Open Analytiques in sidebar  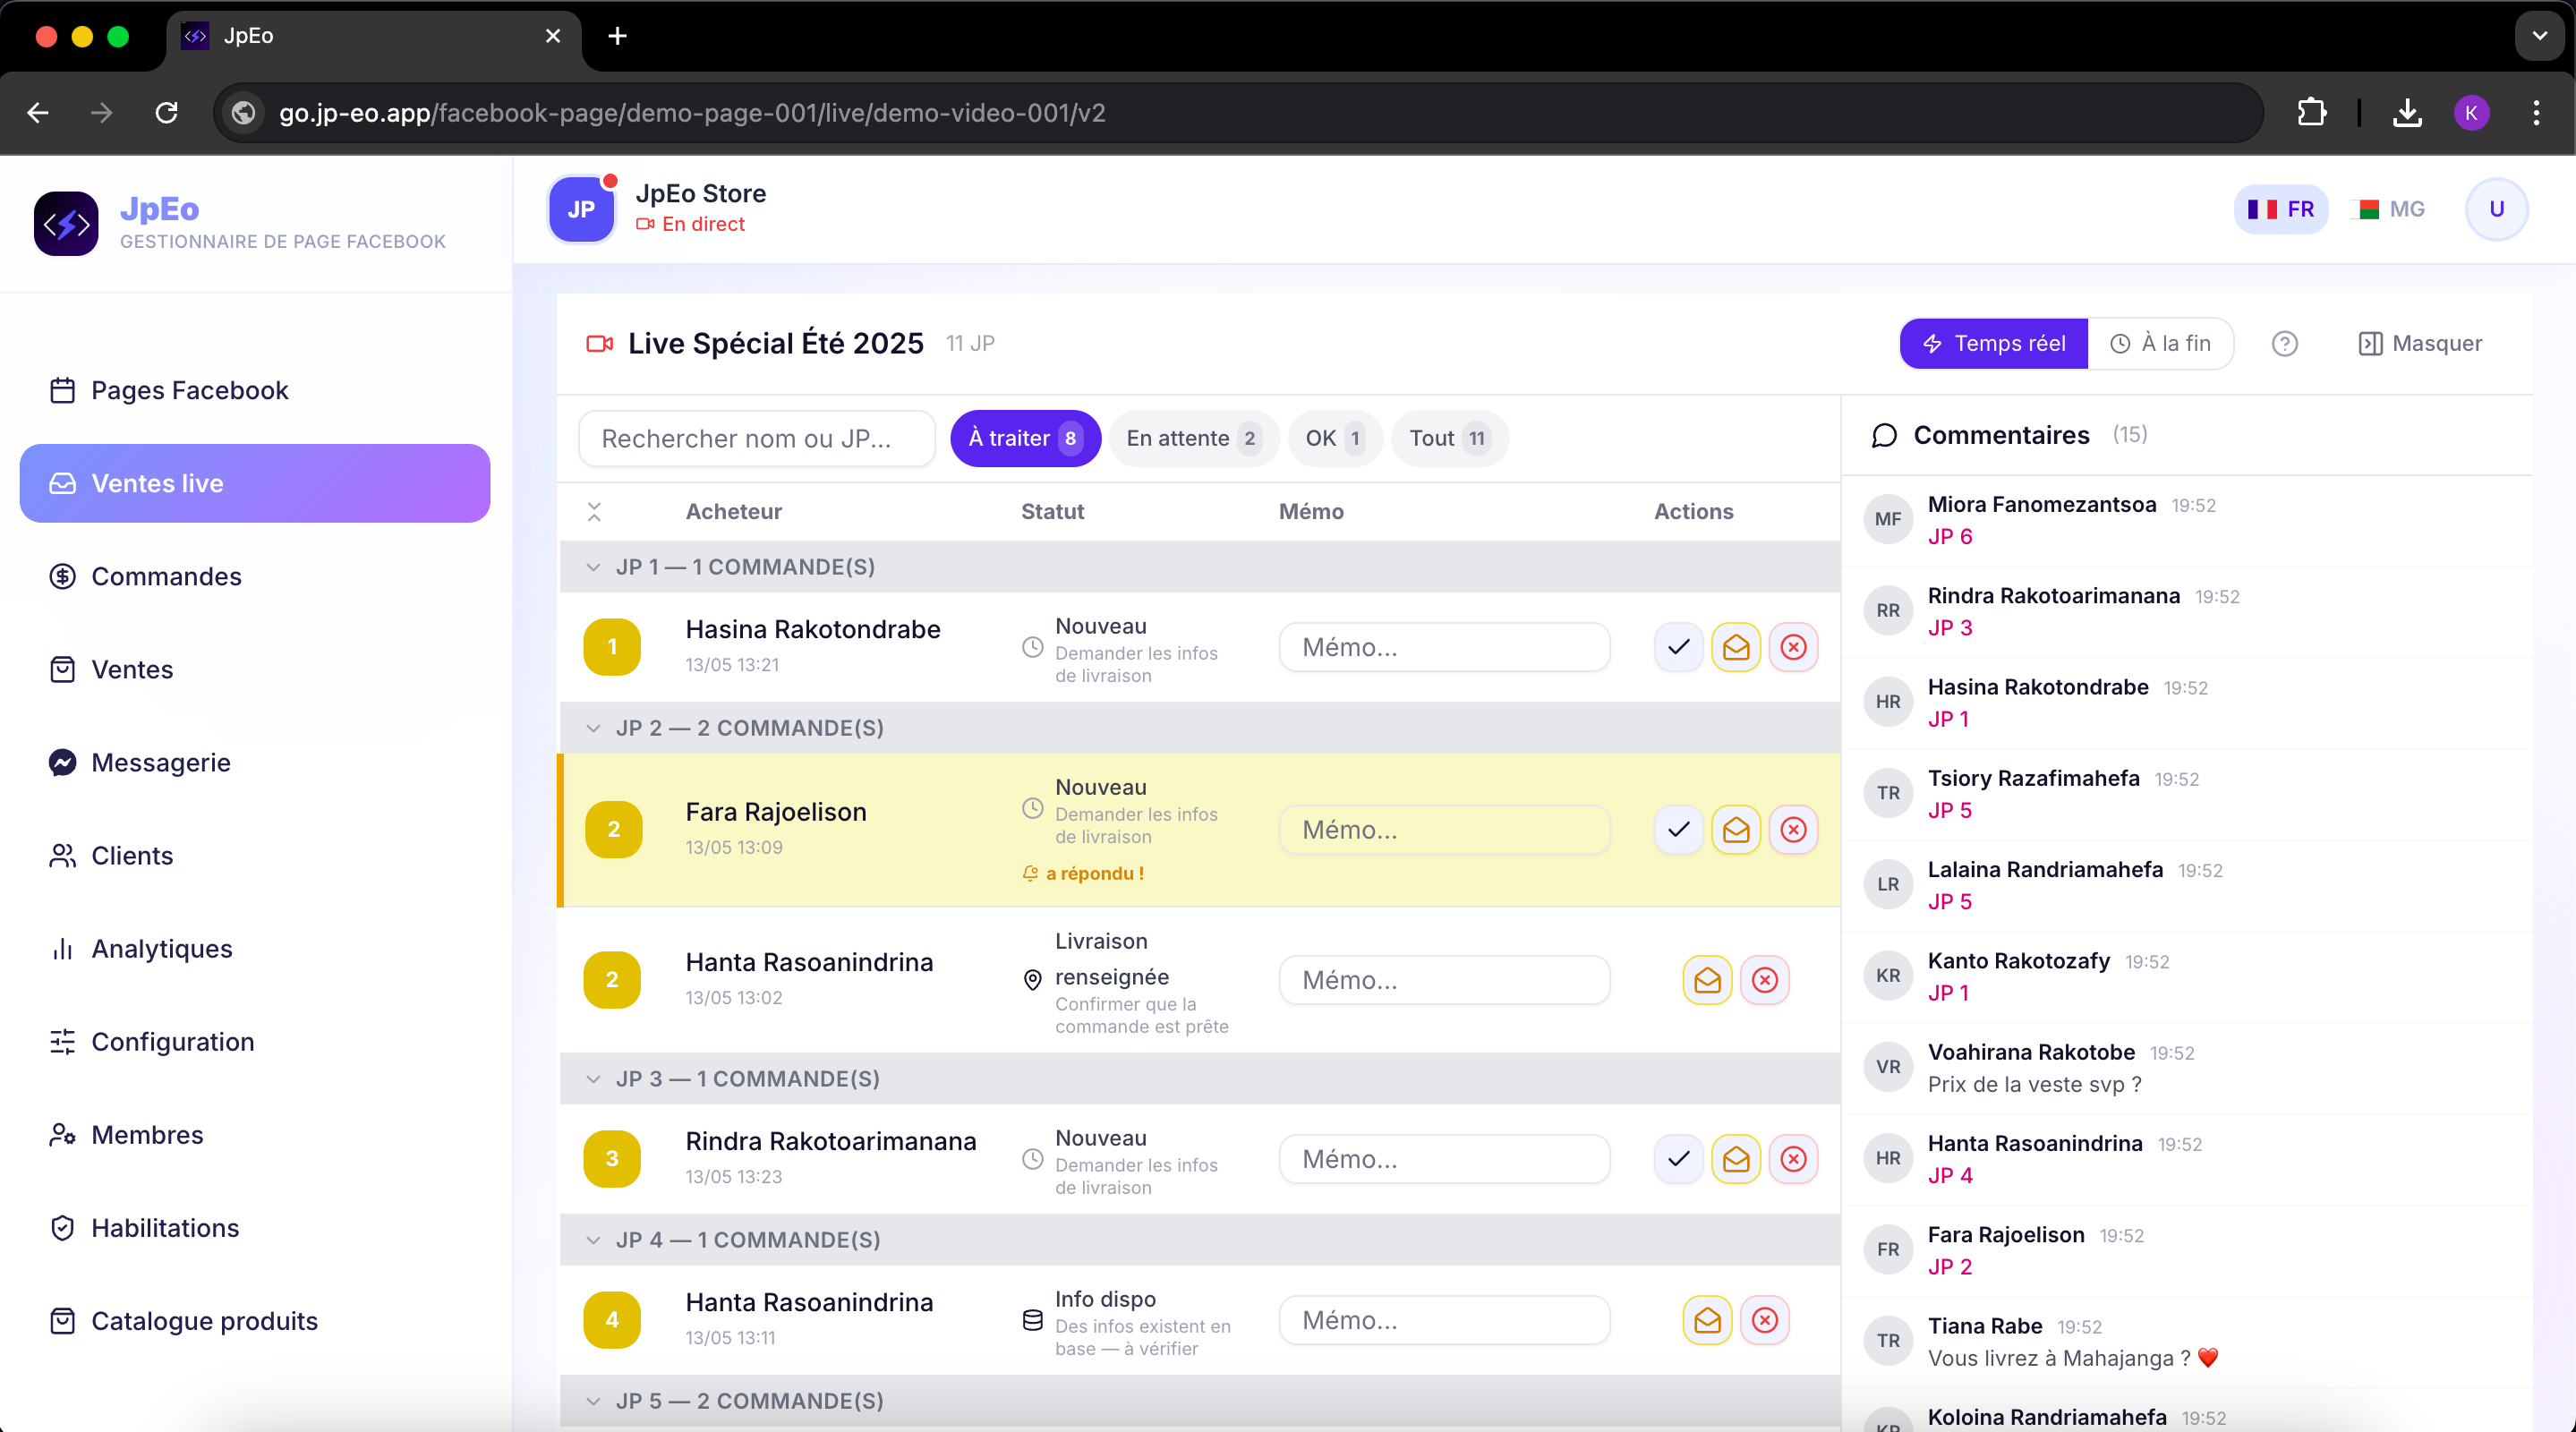coord(255,948)
